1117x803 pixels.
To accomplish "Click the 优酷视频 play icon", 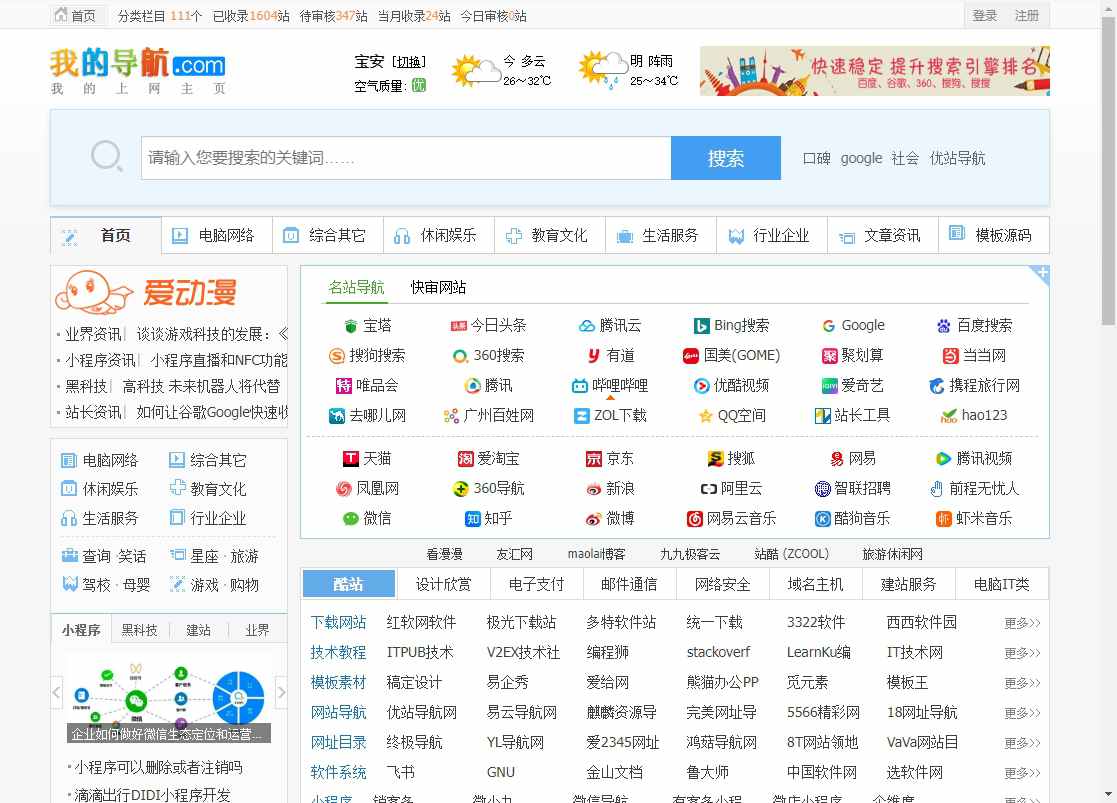I will (x=702, y=386).
